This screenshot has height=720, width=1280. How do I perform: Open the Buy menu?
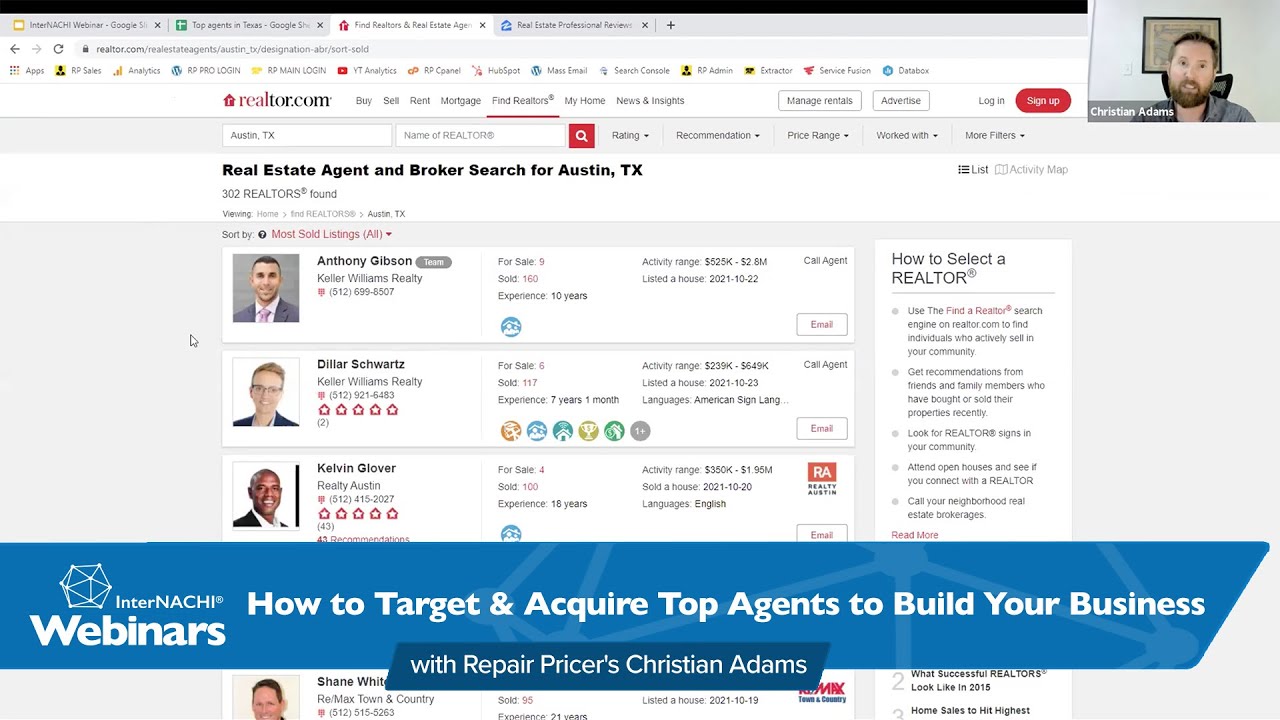tap(364, 100)
